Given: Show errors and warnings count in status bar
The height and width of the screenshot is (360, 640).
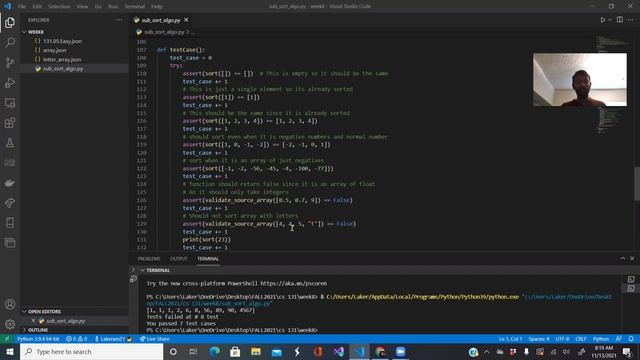Looking at the screenshot, I should 77,339.
